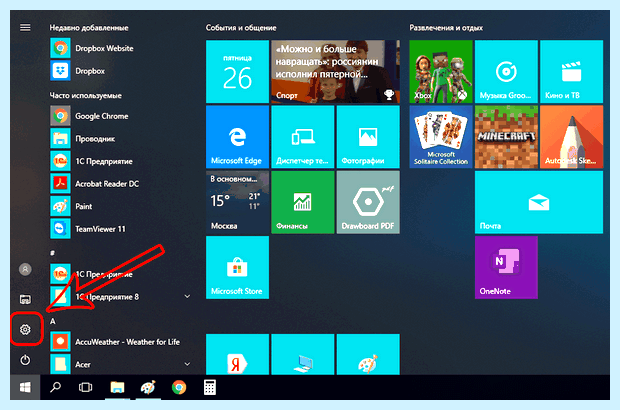Open the Yandex tile
The image size is (620, 410).
[237, 354]
